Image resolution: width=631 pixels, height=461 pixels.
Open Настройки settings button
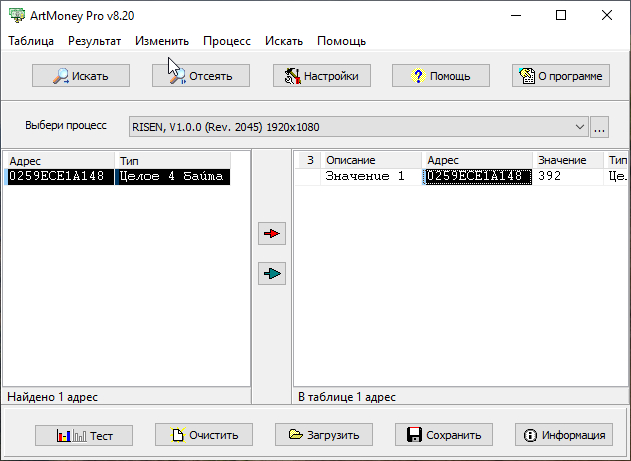[322, 76]
